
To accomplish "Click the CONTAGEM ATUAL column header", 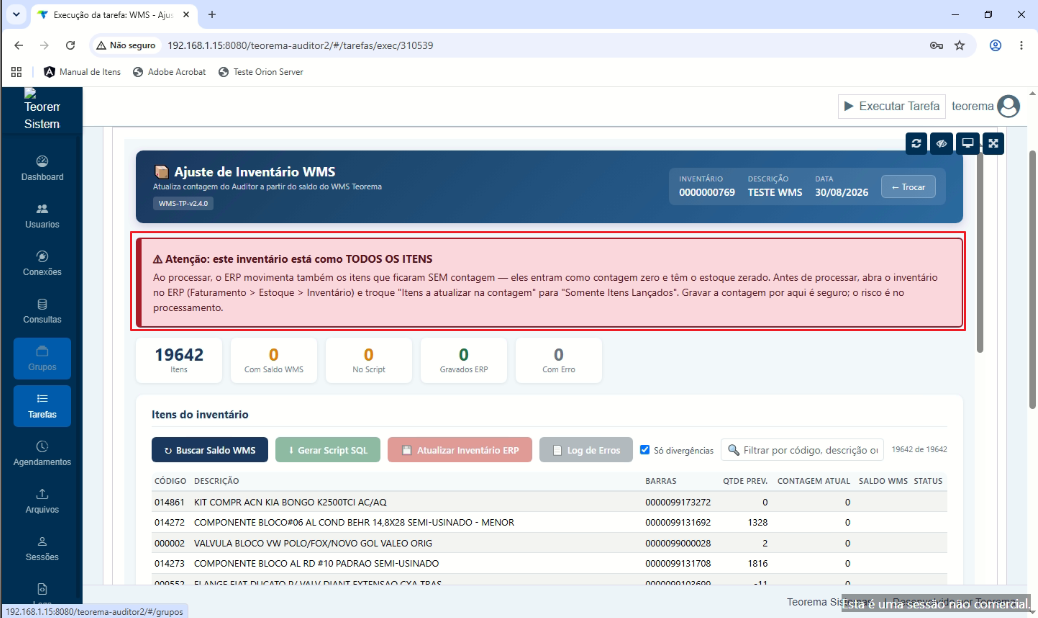I will 814,481.
